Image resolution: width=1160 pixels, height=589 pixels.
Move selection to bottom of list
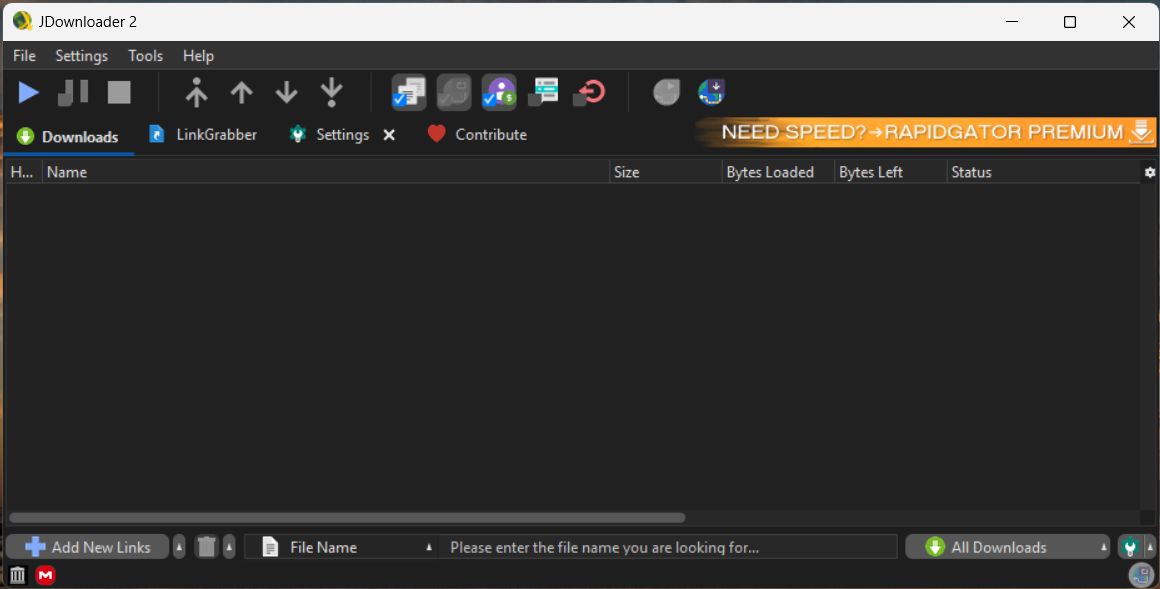pyautogui.click(x=331, y=92)
